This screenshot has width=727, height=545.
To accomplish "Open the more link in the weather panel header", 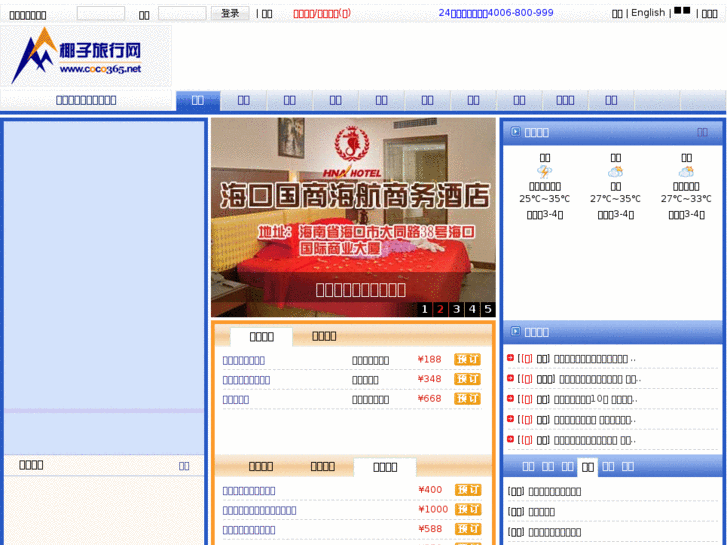I will tap(702, 132).
